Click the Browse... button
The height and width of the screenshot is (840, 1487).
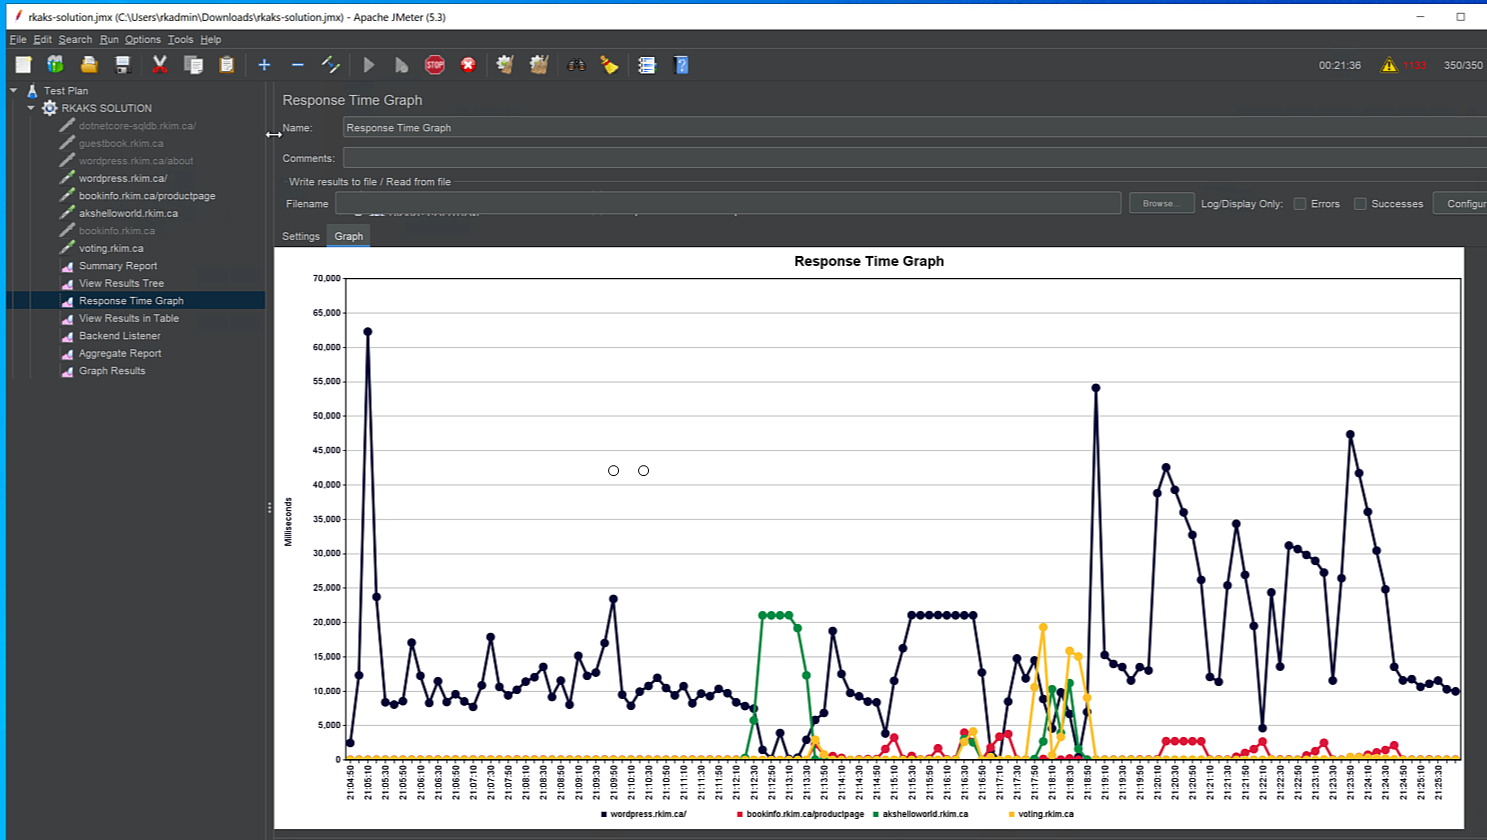point(1160,204)
